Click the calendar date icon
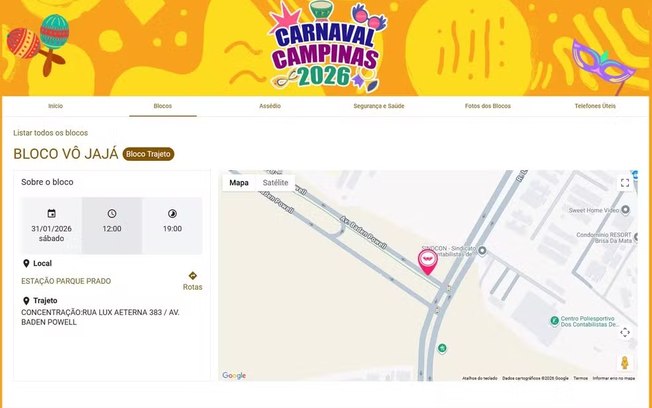The height and width of the screenshot is (408, 652). click(x=52, y=213)
